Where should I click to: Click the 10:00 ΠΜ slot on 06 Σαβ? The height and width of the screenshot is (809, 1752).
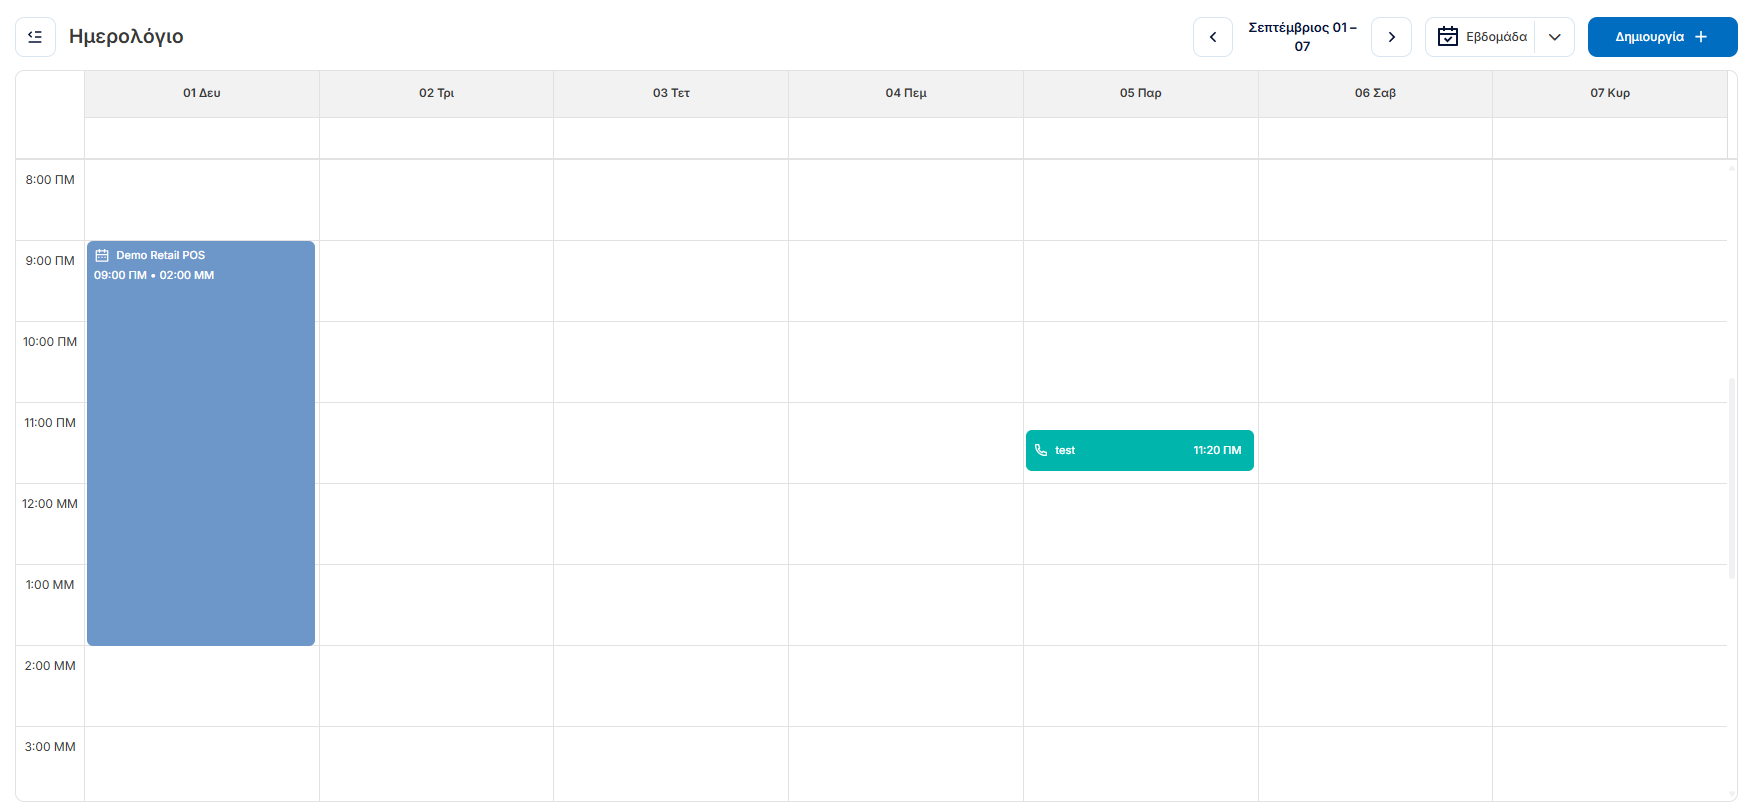point(1375,362)
